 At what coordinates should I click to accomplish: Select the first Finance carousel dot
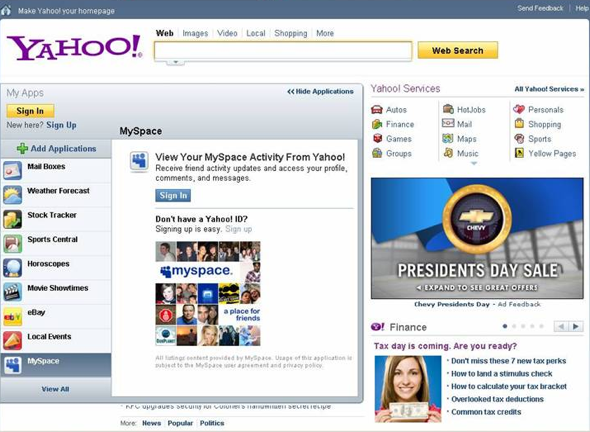pos(505,326)
